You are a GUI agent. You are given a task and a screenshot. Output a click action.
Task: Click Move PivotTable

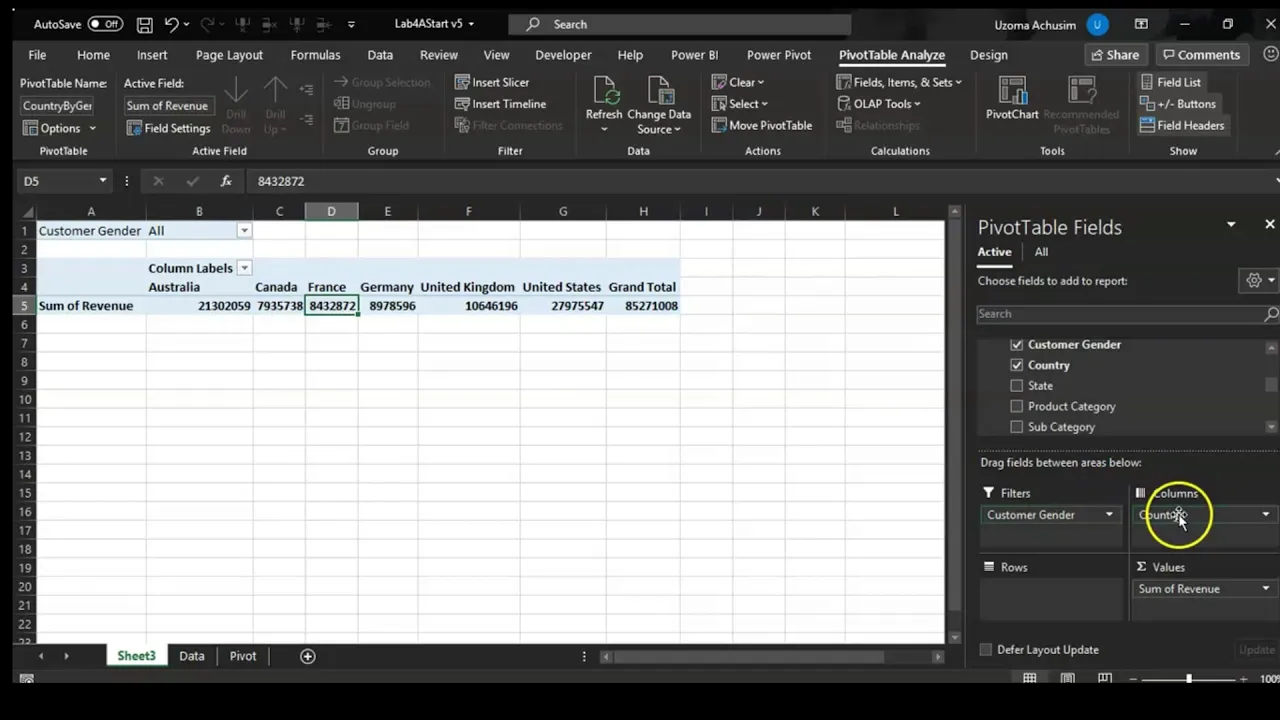click(x=762, y=125)
